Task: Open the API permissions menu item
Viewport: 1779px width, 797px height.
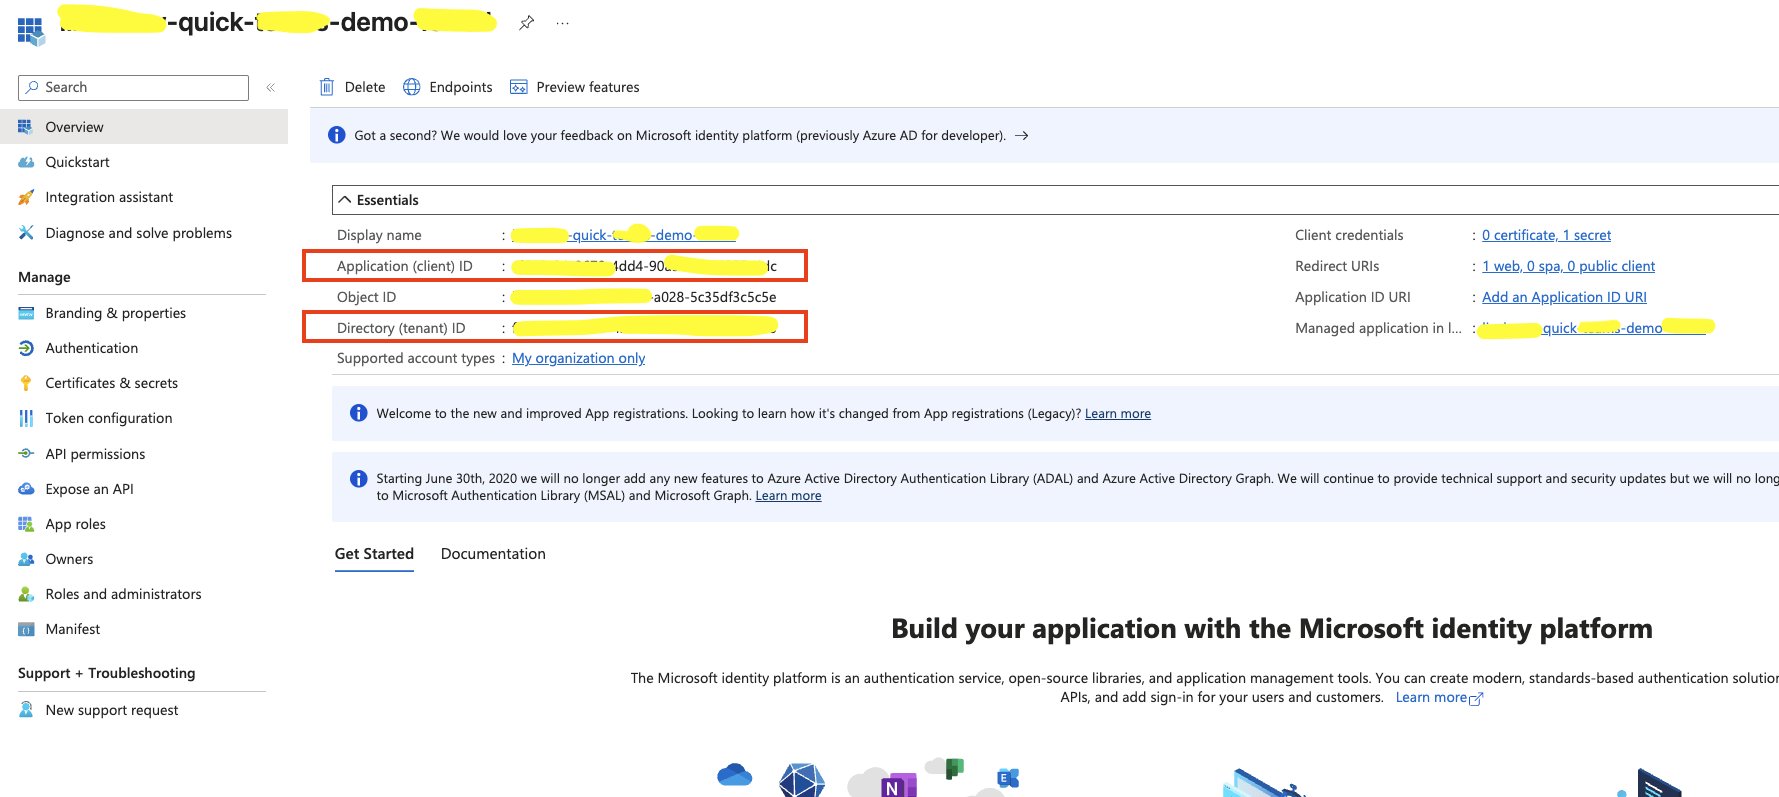Action: [x=95, y=454]
